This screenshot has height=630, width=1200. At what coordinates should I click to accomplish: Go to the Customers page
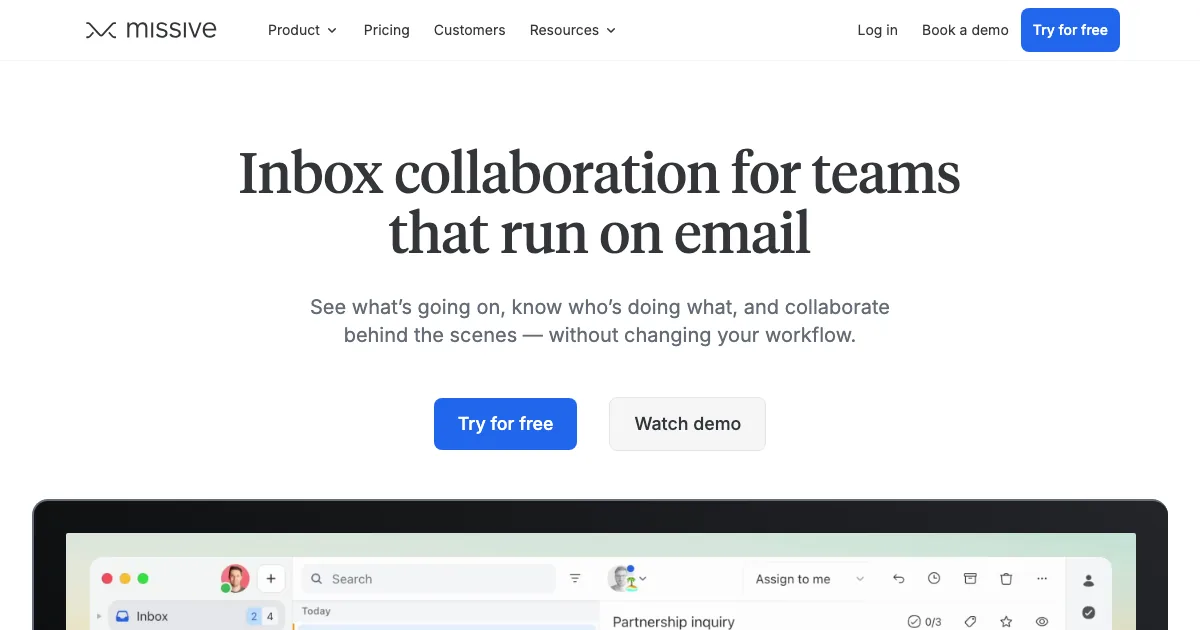[x=469, y=30]
